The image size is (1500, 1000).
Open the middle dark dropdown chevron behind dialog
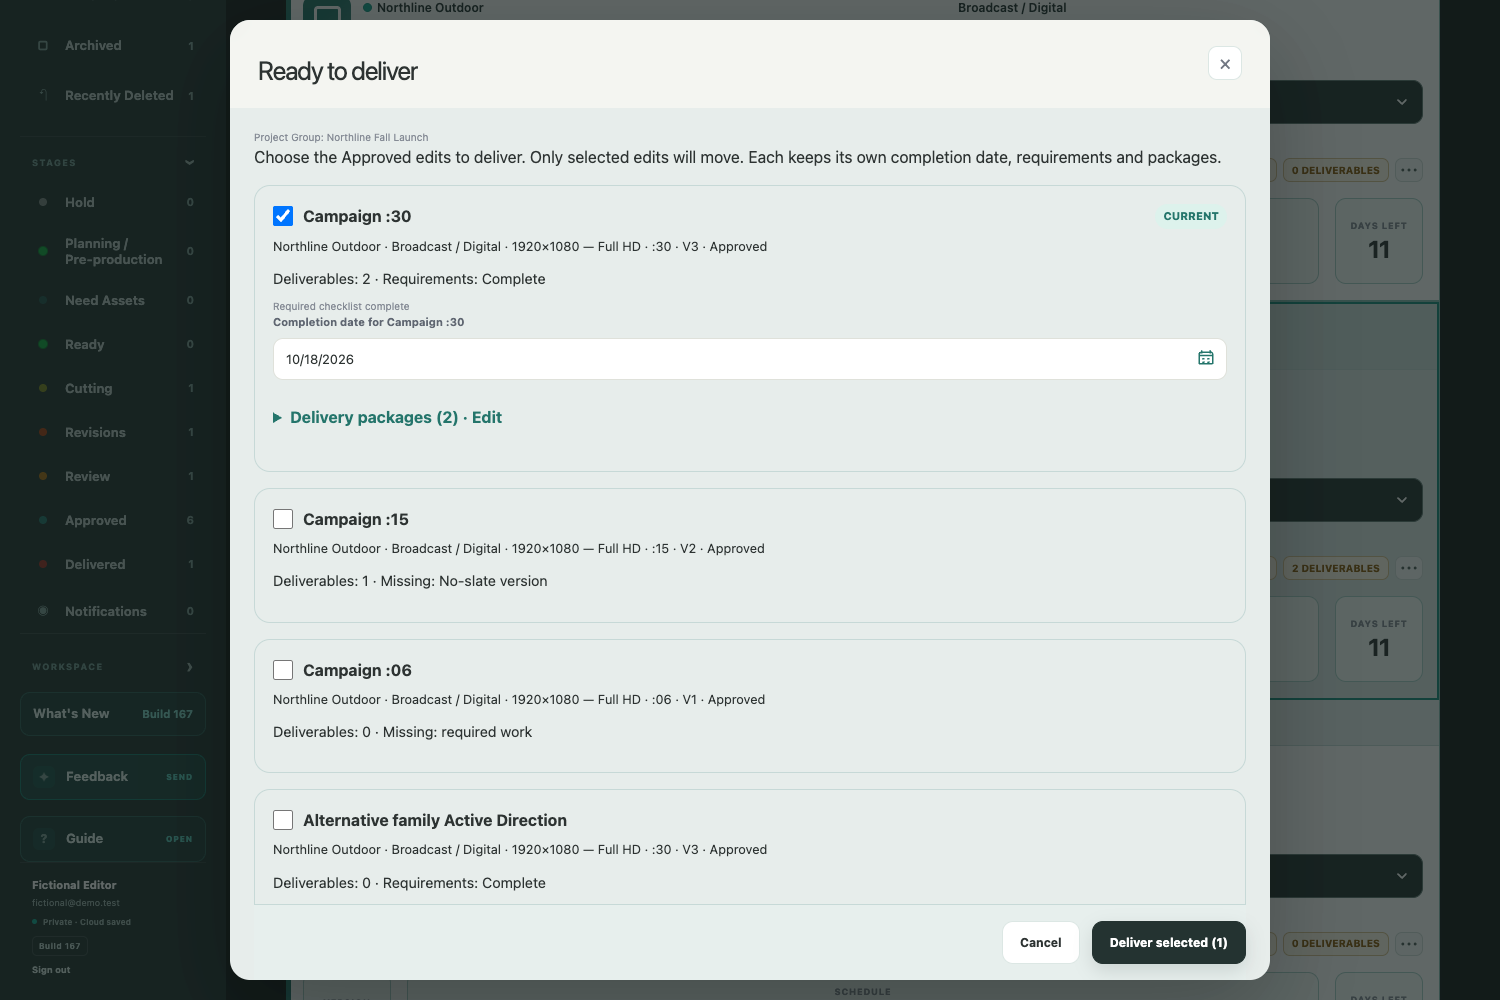(1402, 500)
